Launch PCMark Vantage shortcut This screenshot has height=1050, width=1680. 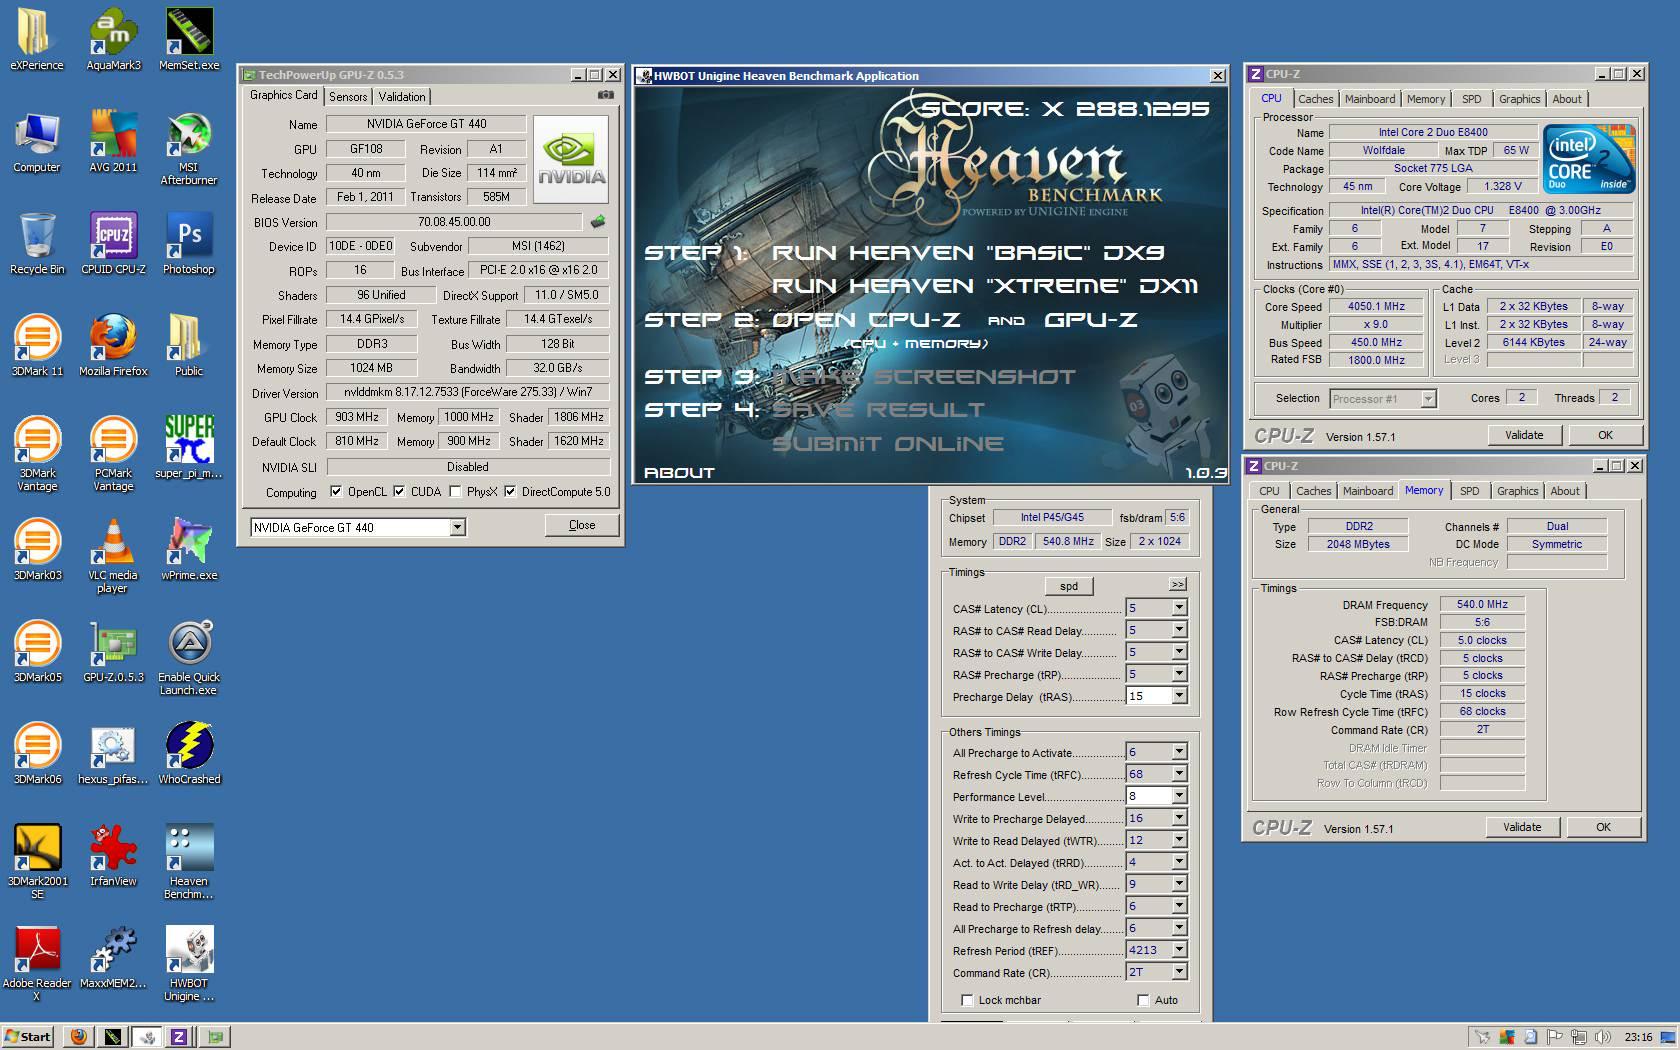pyautogui.click(x=113, y=454)
